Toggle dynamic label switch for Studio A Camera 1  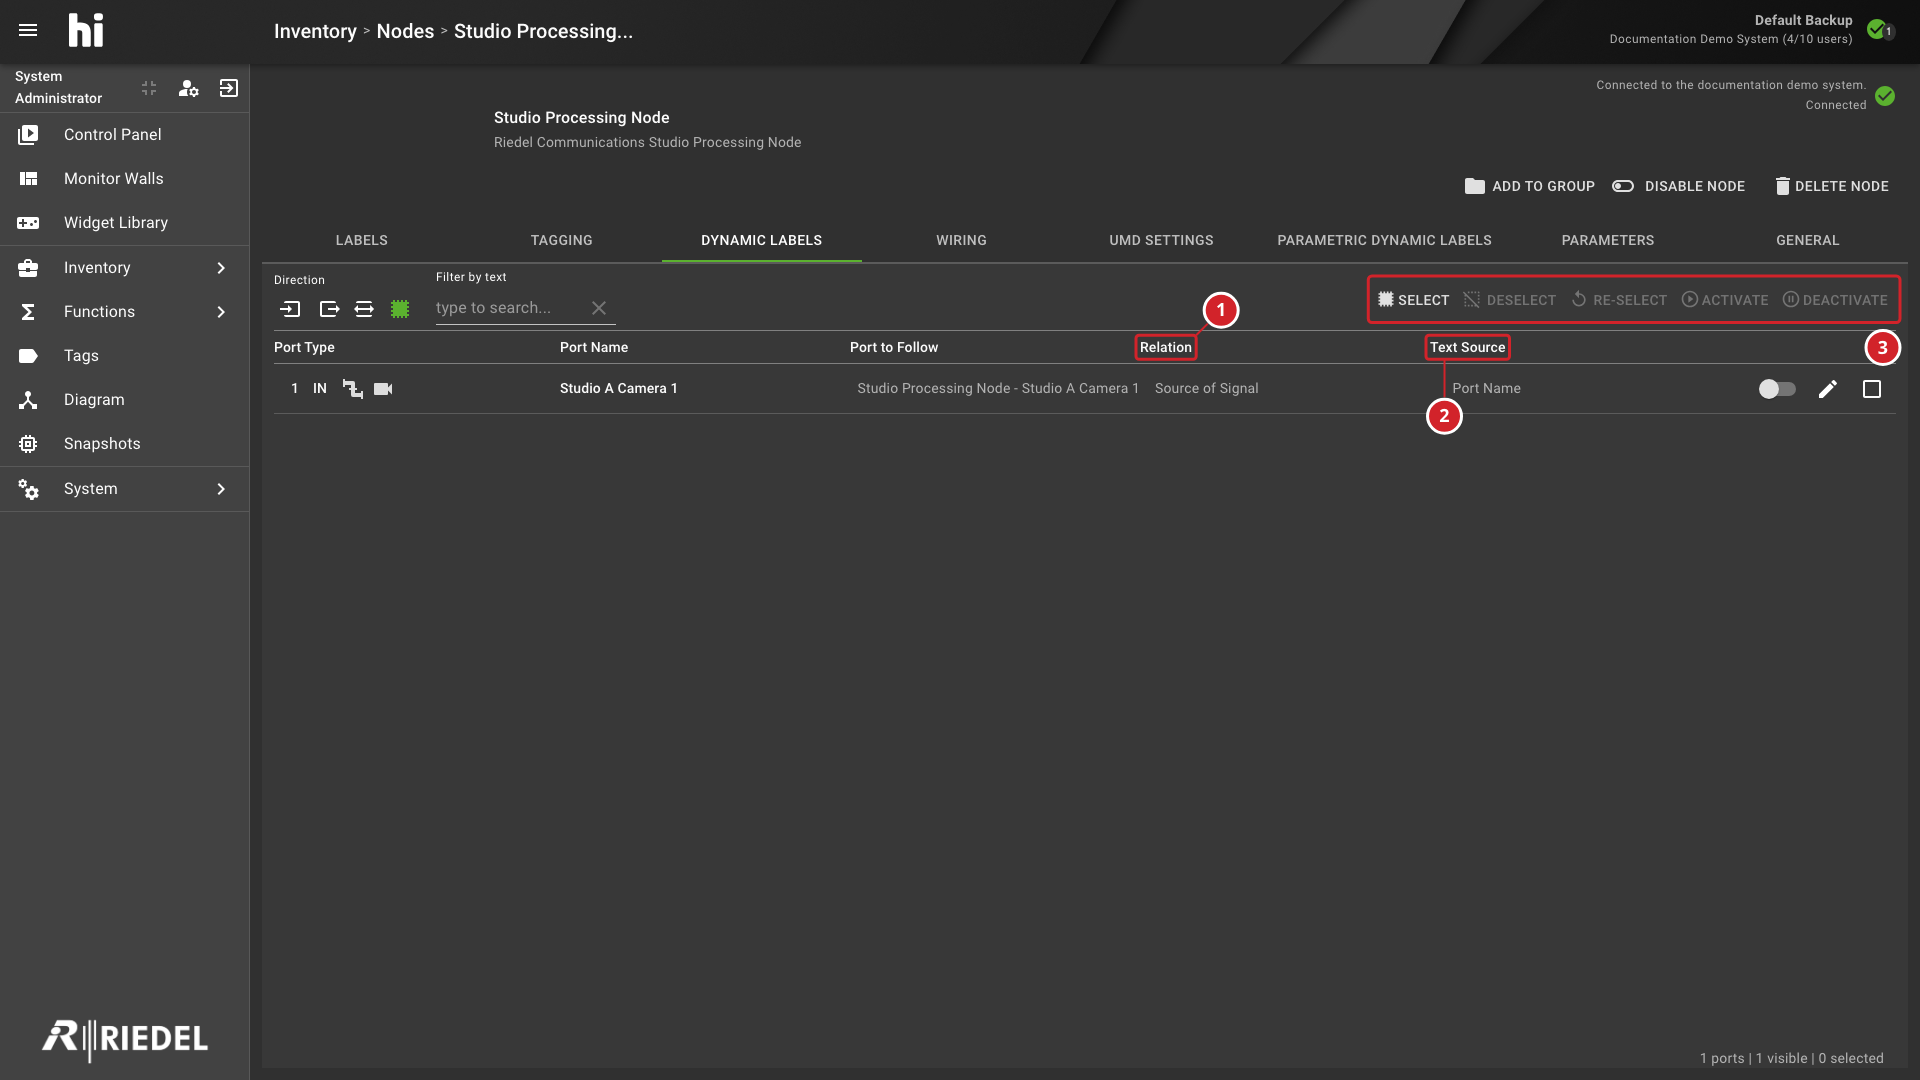1777,389
